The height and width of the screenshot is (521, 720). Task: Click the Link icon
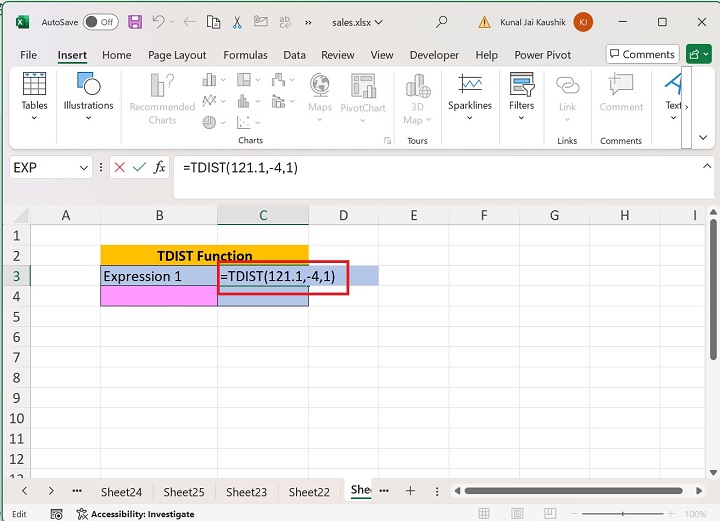(x=568, y=85)
